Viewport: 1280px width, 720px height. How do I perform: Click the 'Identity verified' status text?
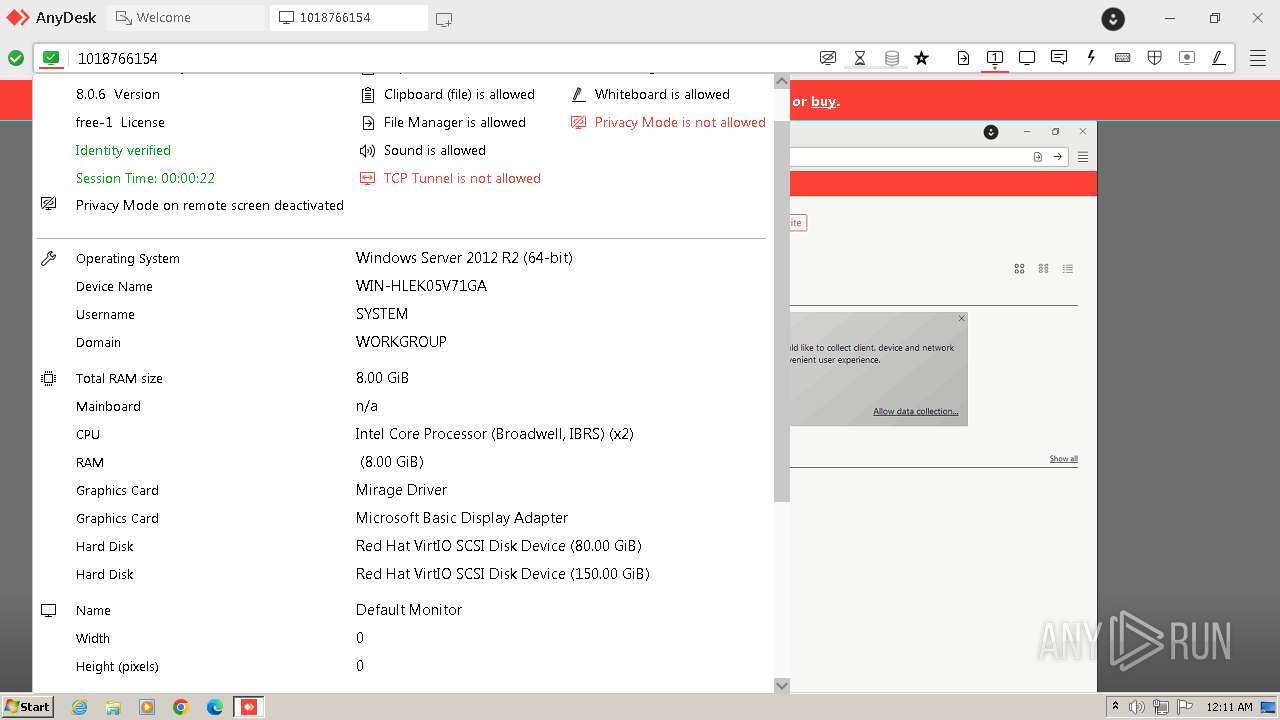123,150
